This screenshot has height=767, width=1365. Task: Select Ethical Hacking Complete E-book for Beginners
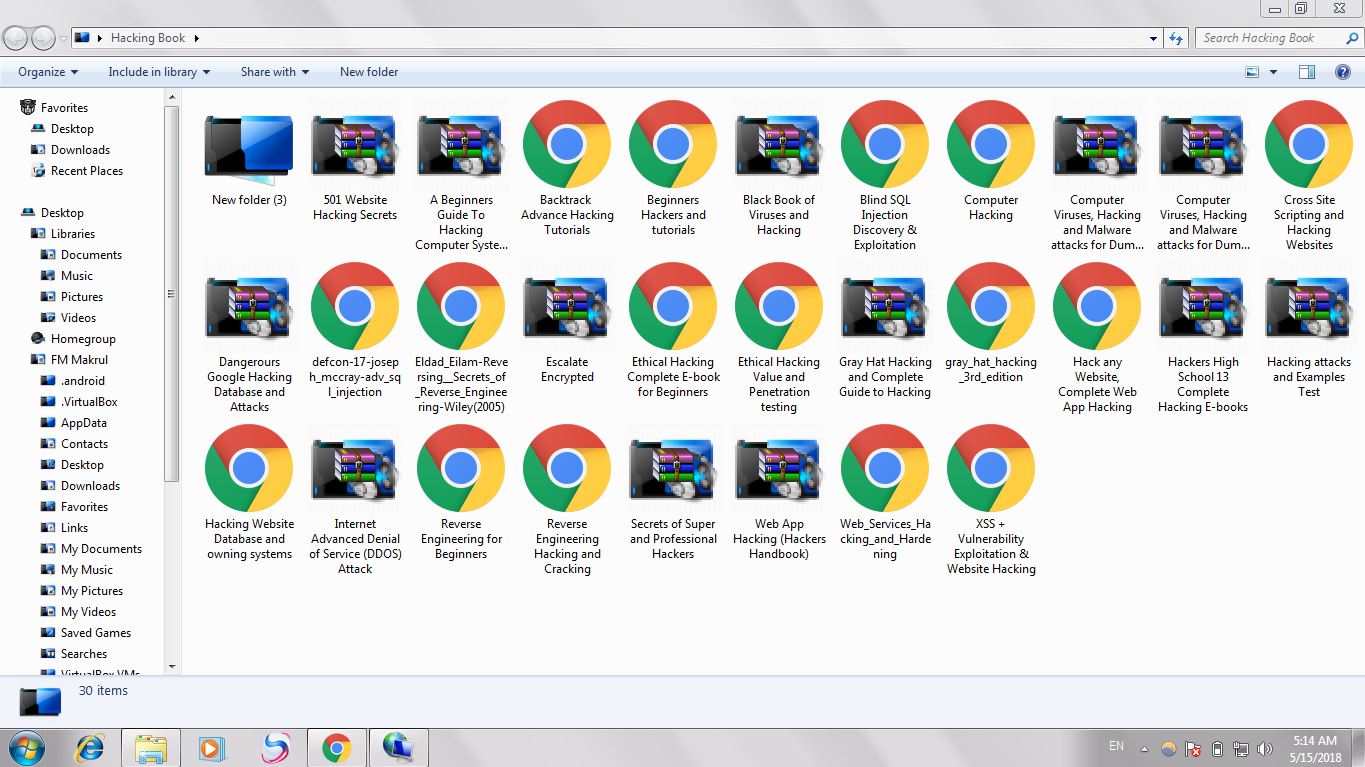click(673, 331)
